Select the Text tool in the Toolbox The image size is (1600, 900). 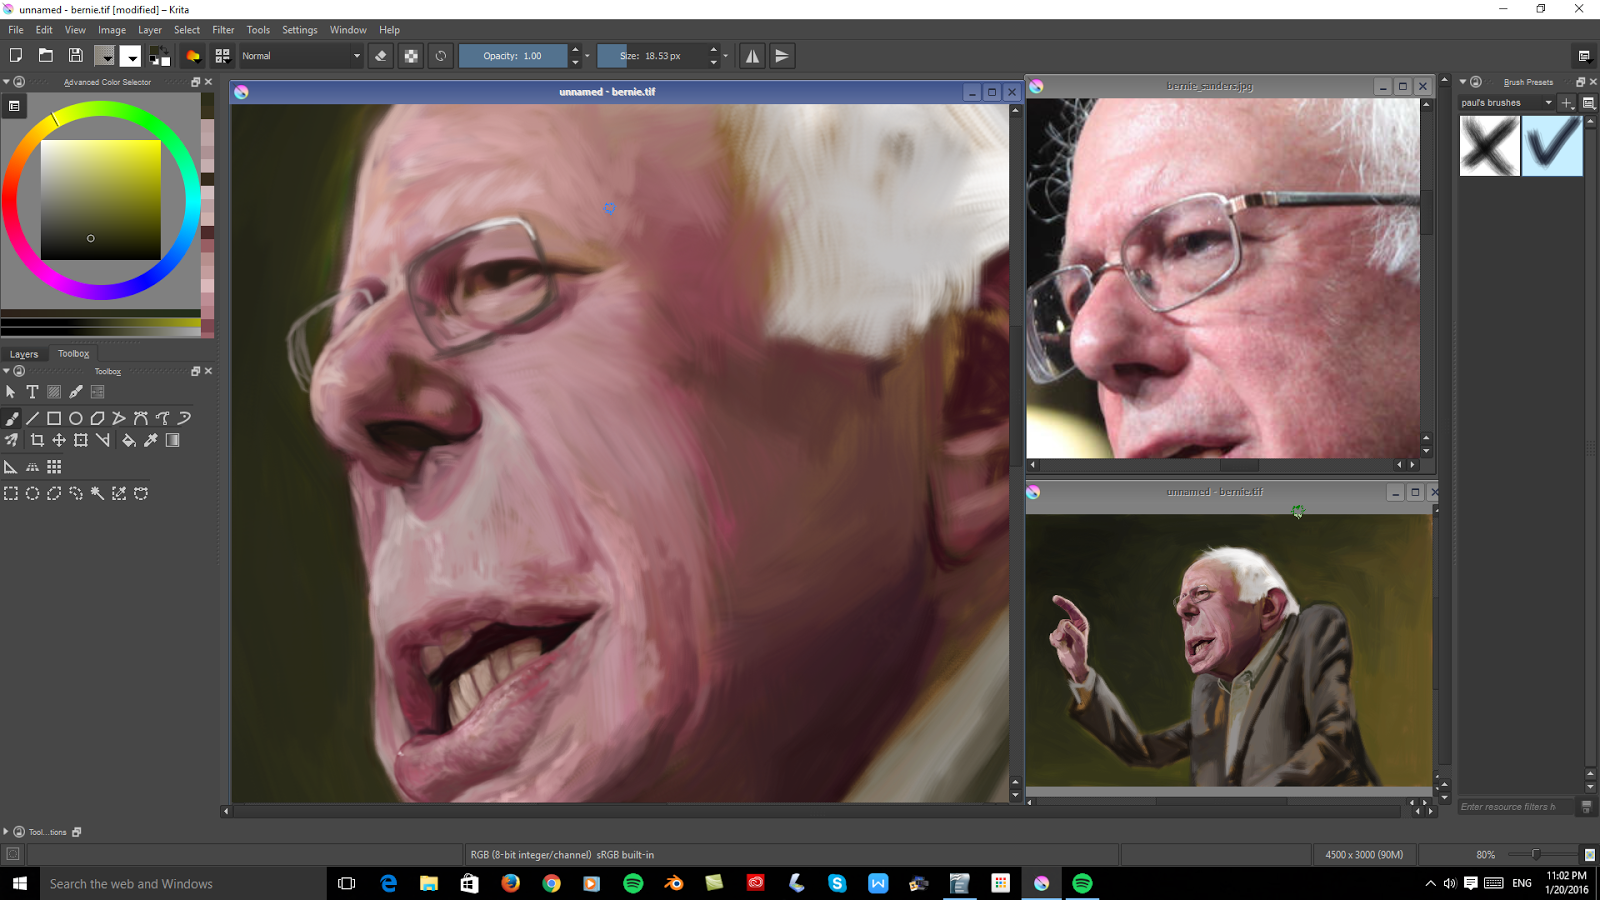32,392
